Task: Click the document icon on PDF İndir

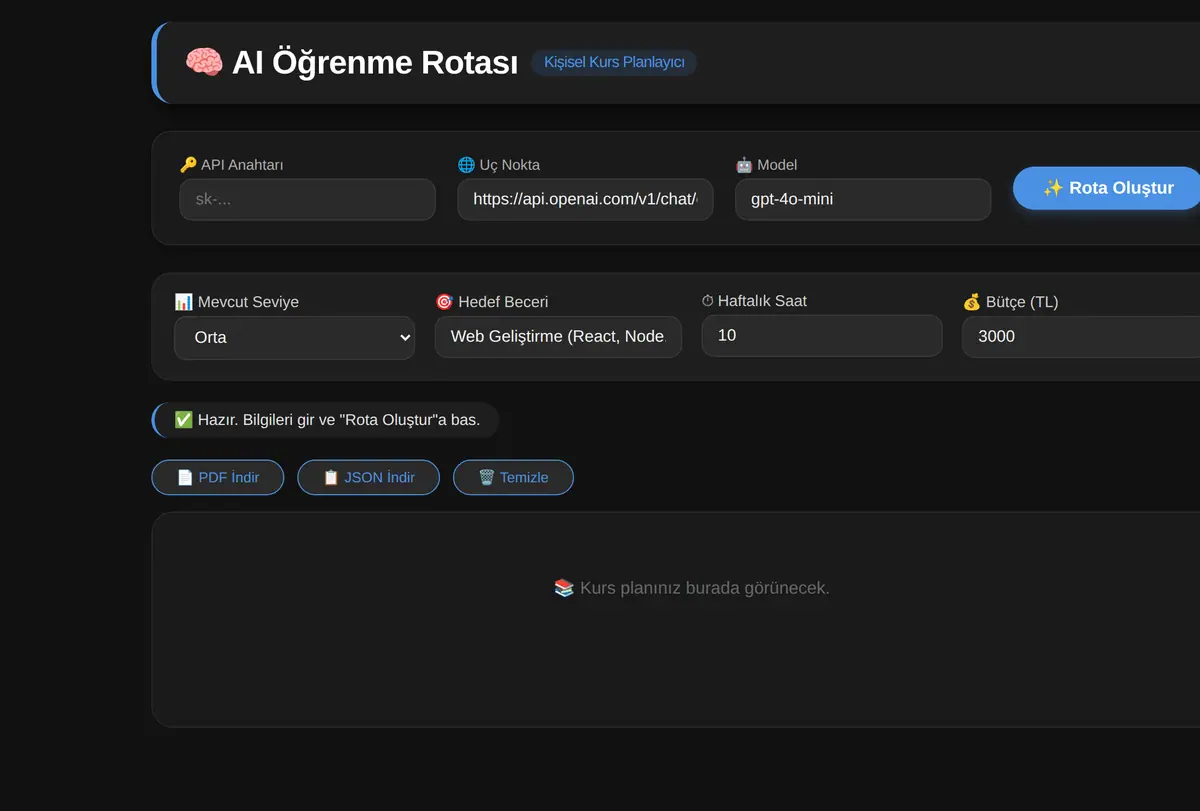Action: click(x=185, y=477)
